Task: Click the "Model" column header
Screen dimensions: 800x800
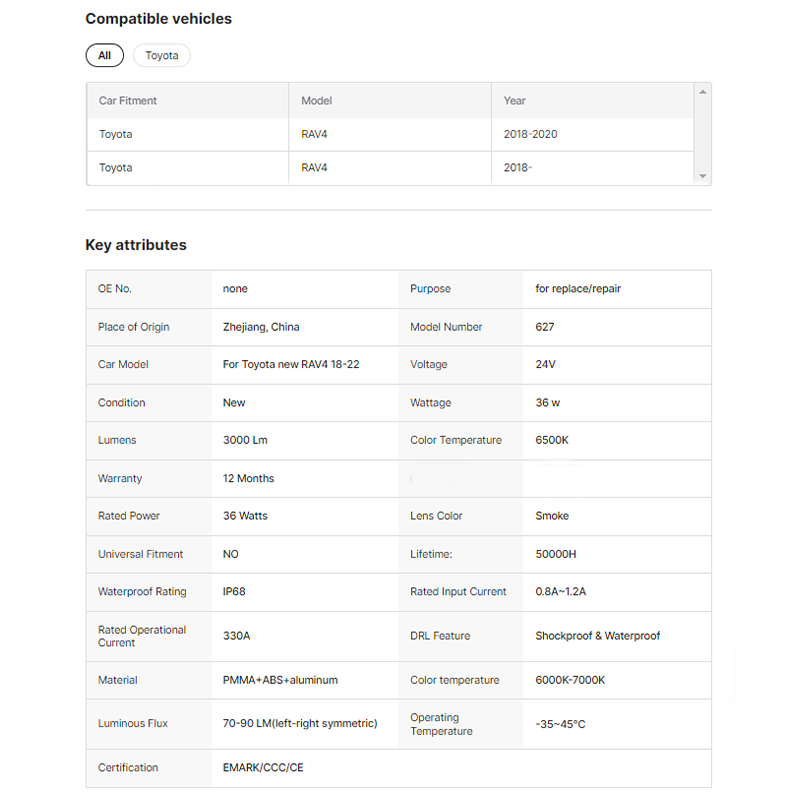Action: pos(317,101)
